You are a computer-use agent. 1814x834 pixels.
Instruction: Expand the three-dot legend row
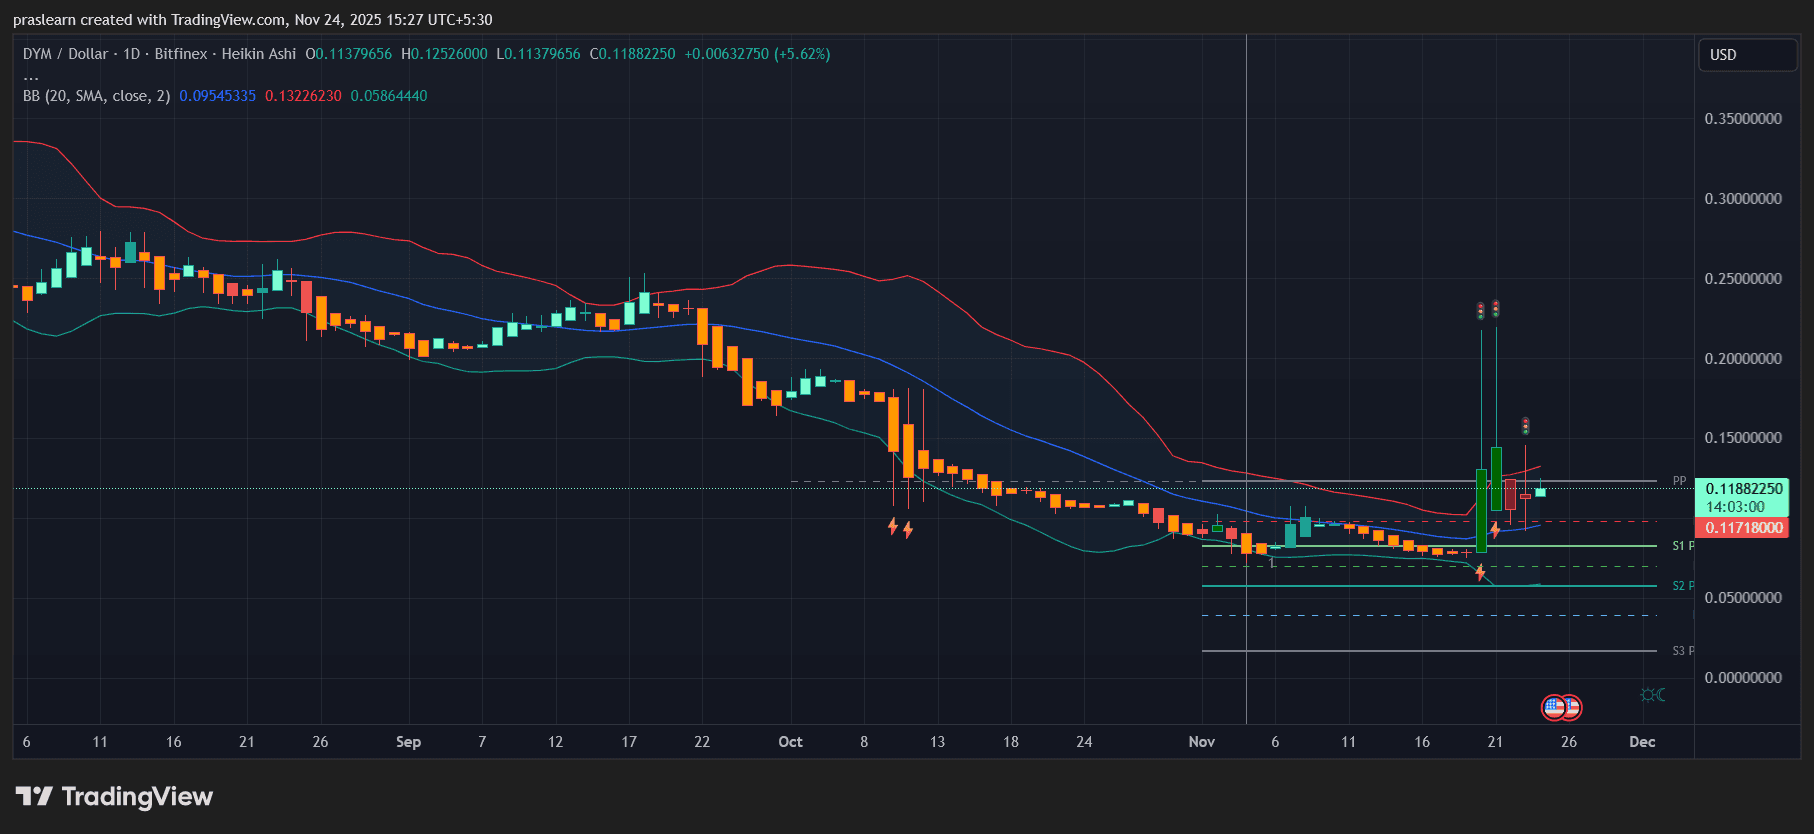[31, 76]
